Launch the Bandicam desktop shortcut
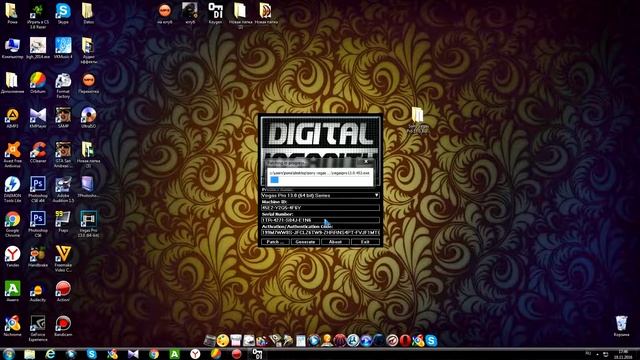640x360 pixels. point(63,326)
